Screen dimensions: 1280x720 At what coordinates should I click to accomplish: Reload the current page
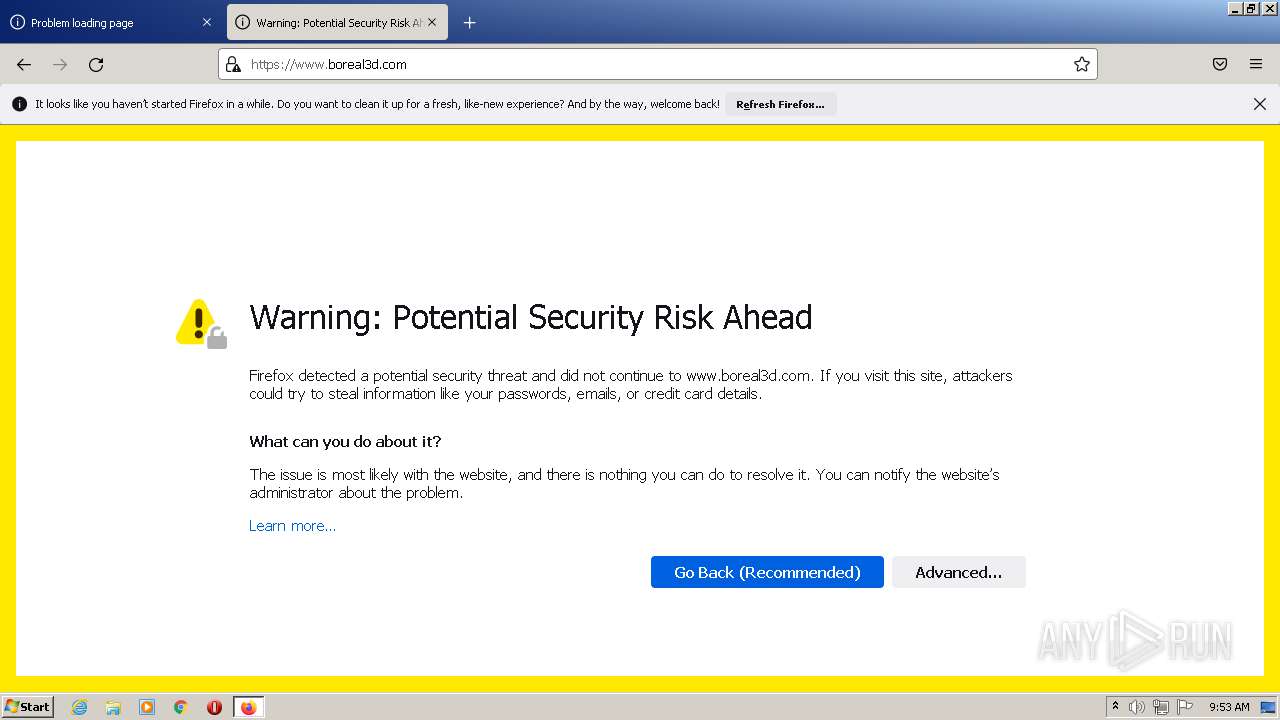[x=96, y=64]
